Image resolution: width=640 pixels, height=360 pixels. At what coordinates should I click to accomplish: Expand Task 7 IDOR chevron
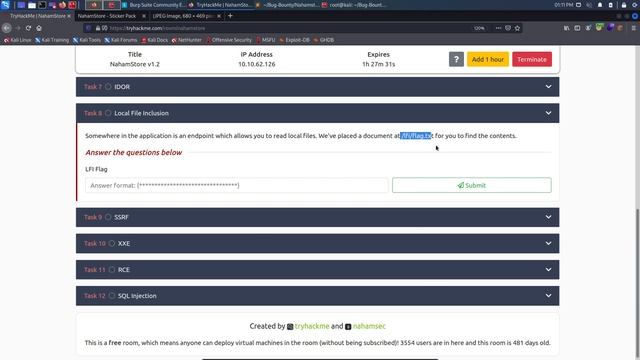pyautogui.click(x=548, y=87)
